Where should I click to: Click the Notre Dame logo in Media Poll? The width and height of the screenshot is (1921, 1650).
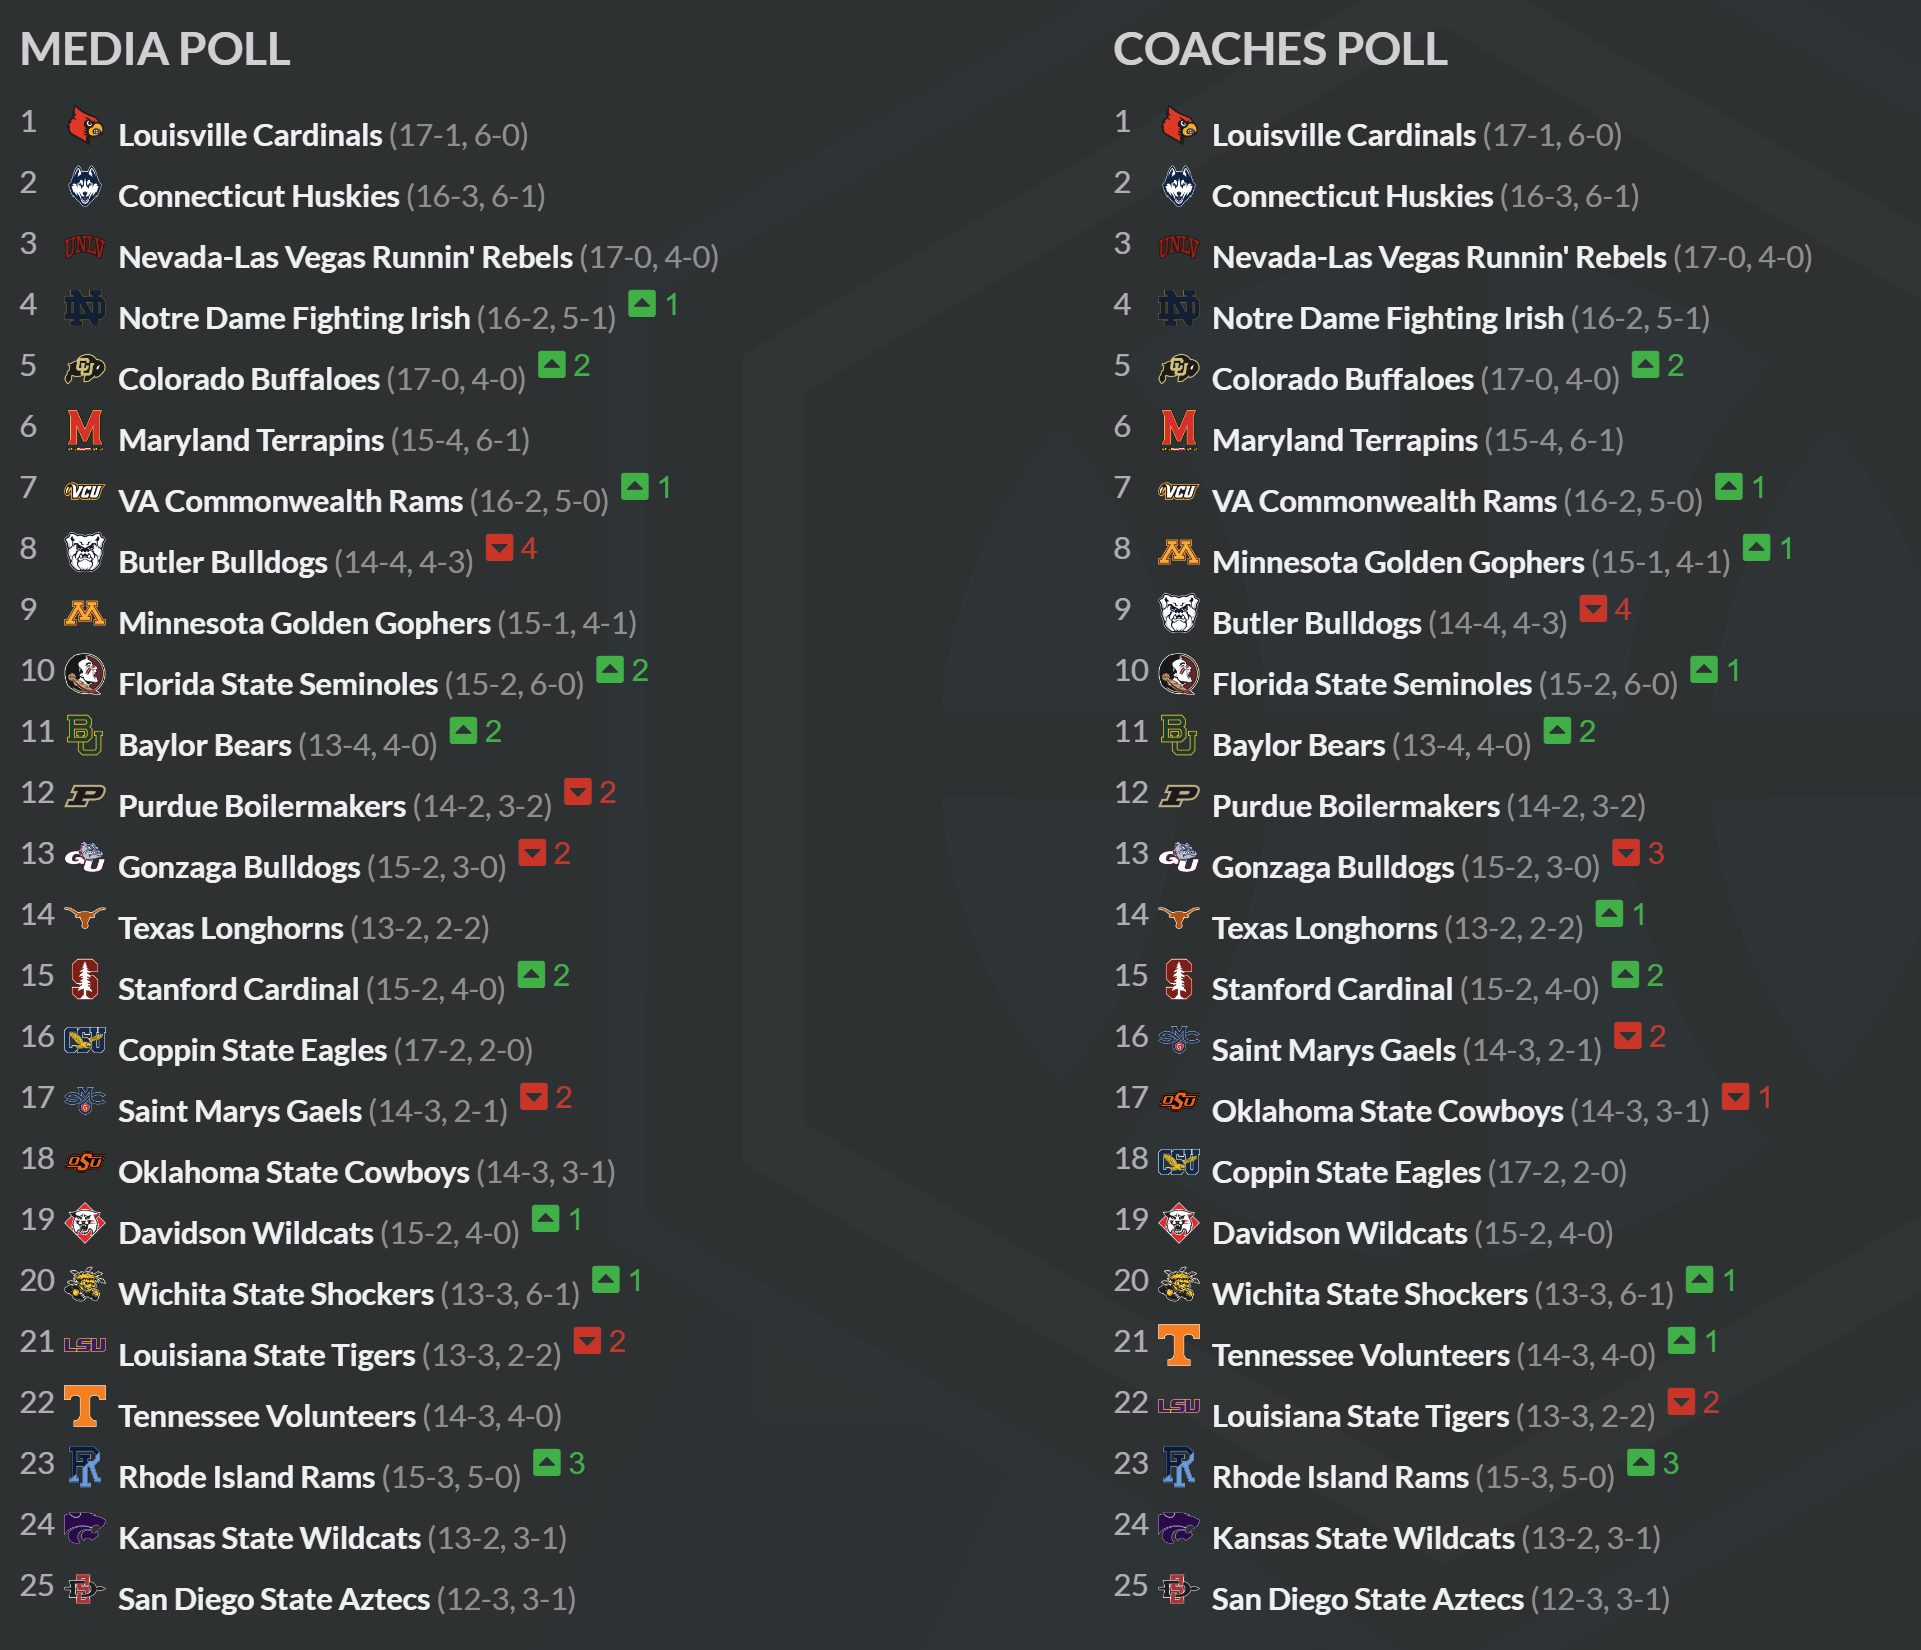[x=85, y=309]
